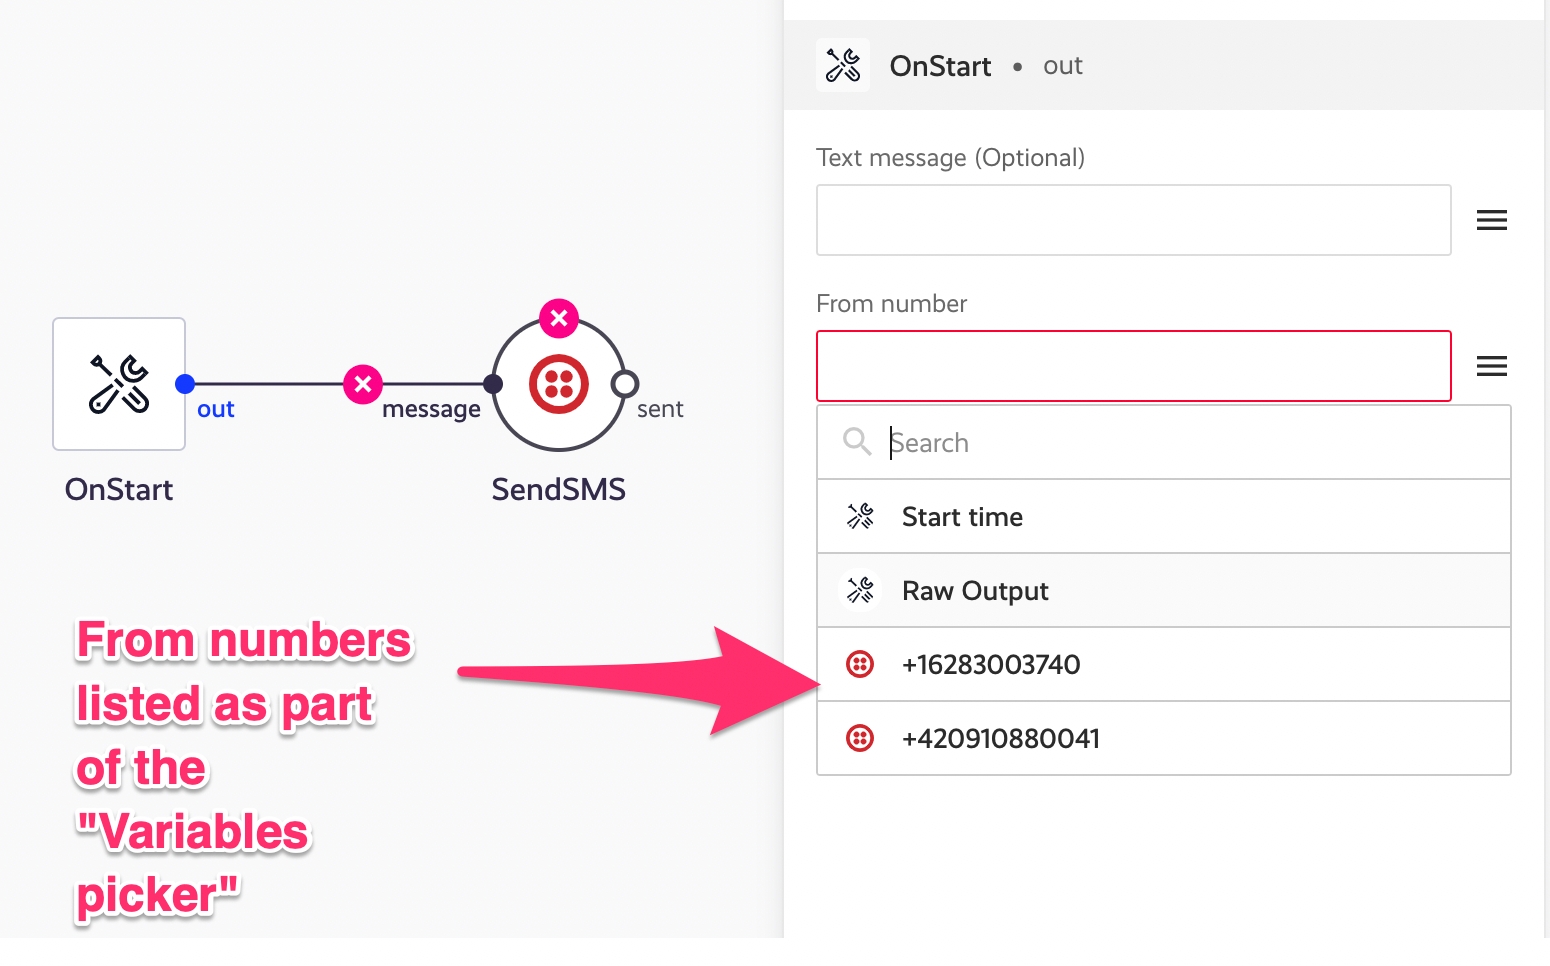
Task: Open variables menu for From number field
Action: tap(1491, 366)
